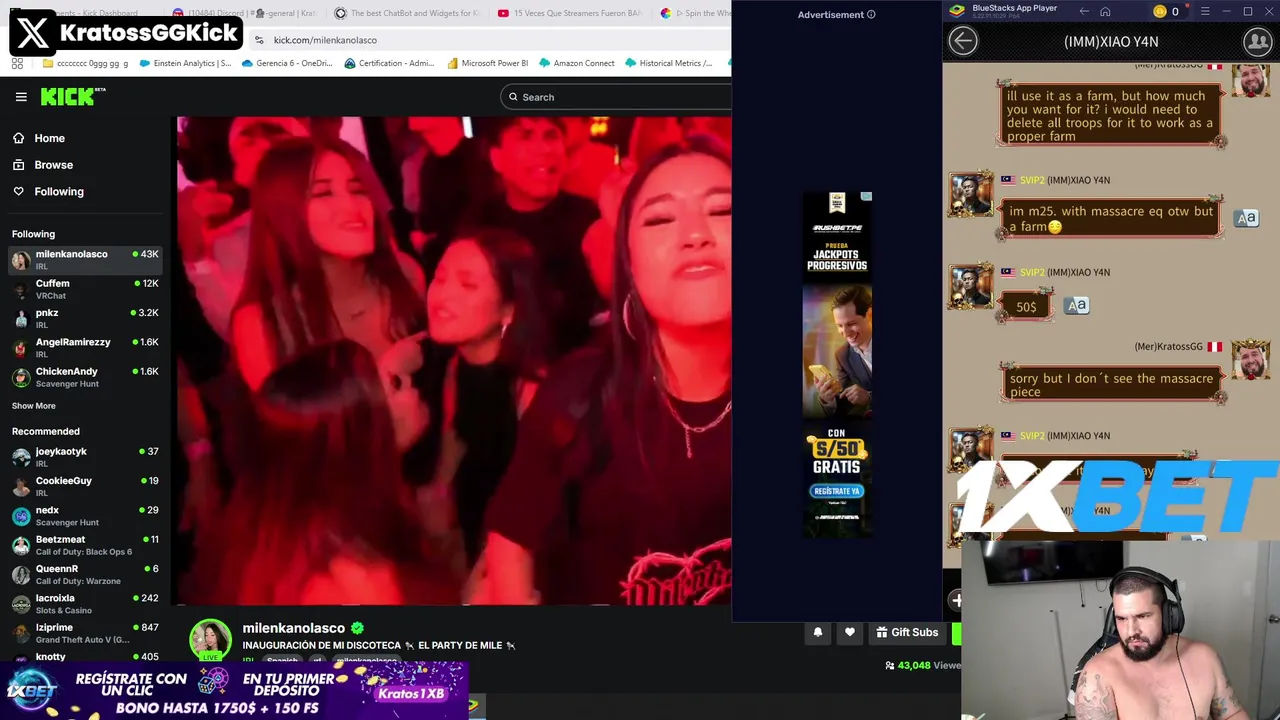Open the browser apps grid in the bookmarks bar

tap(17, 63)
